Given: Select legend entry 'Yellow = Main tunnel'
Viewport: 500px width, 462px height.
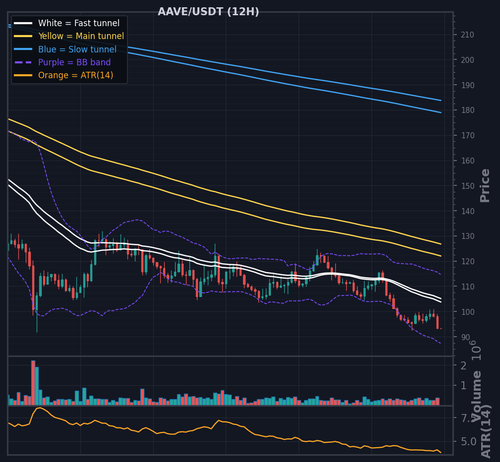Looking at the screenshot, I should pos(81,36).
